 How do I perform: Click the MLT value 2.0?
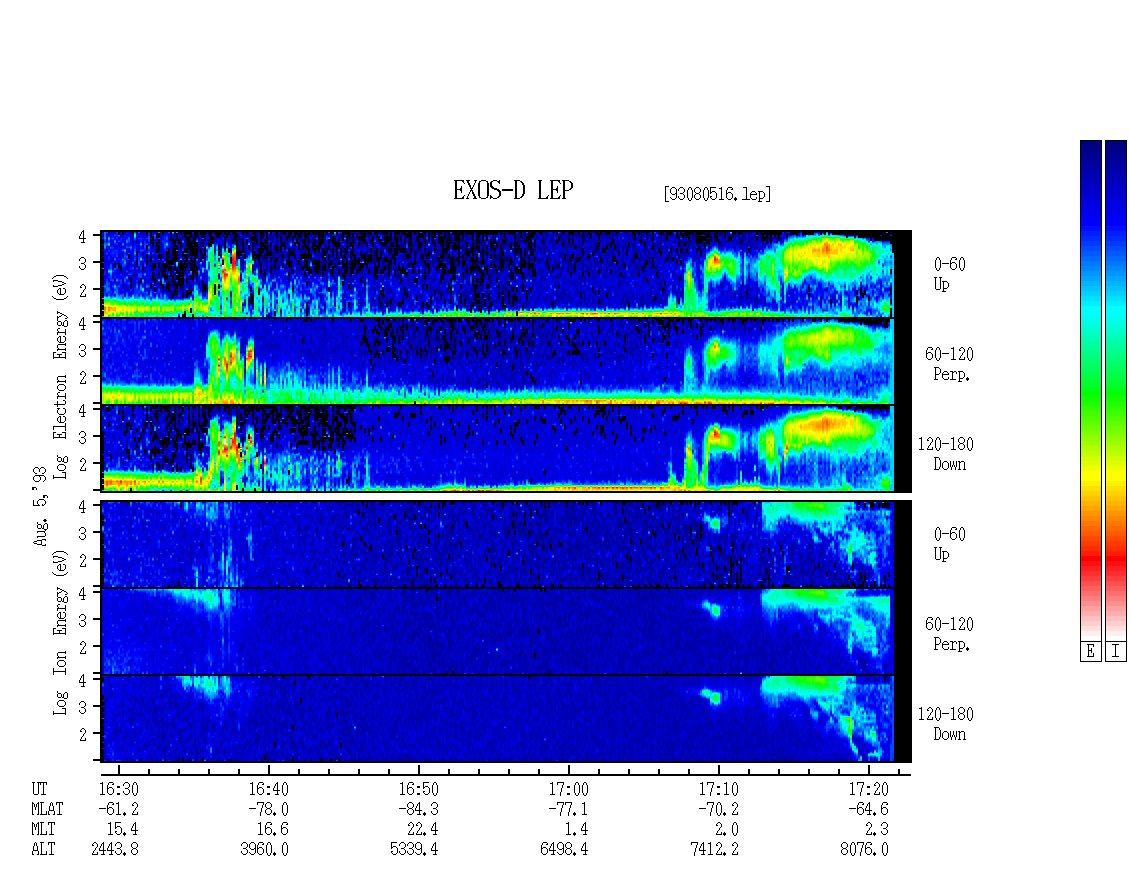(x=726, y=830)
